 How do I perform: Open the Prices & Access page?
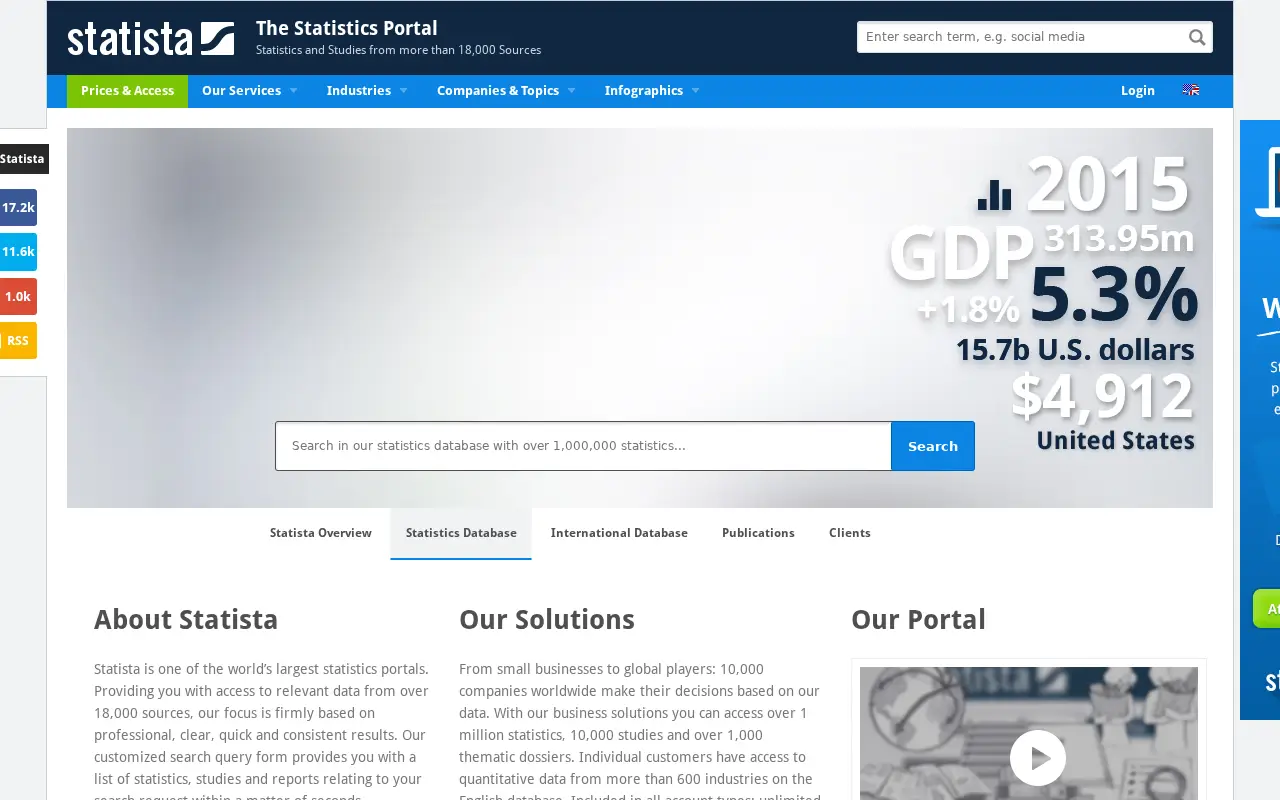coord(127,91)
